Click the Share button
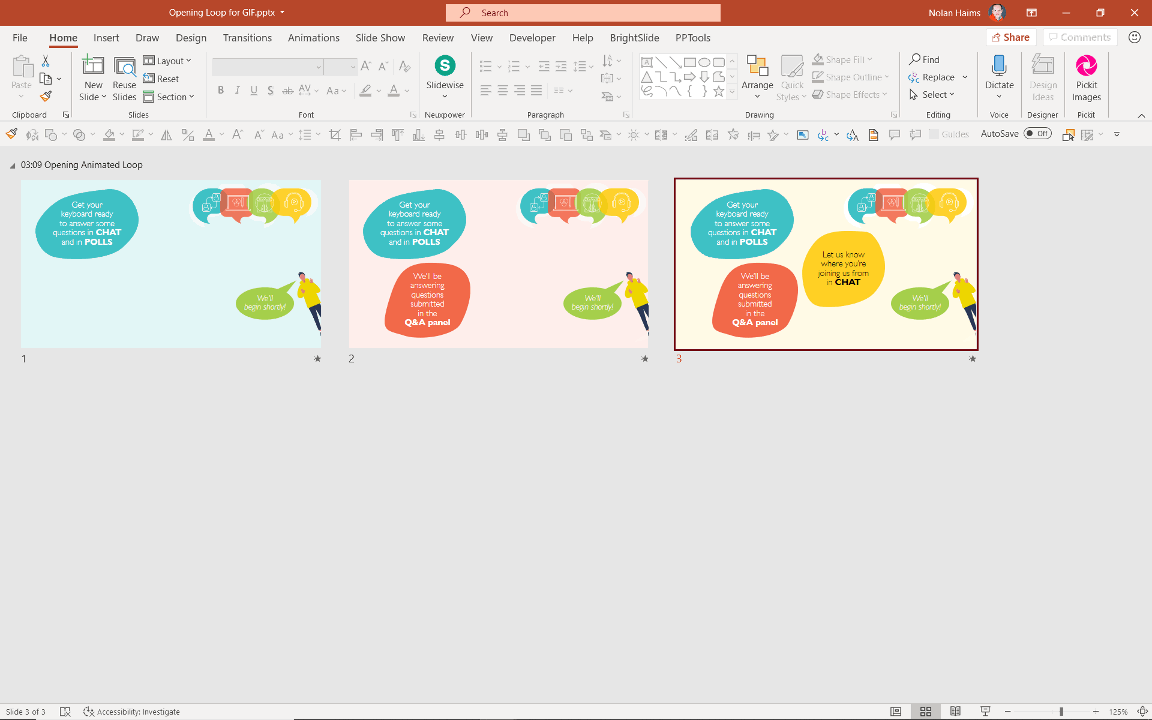The image size is (1152, 720). click(1010, 36)
